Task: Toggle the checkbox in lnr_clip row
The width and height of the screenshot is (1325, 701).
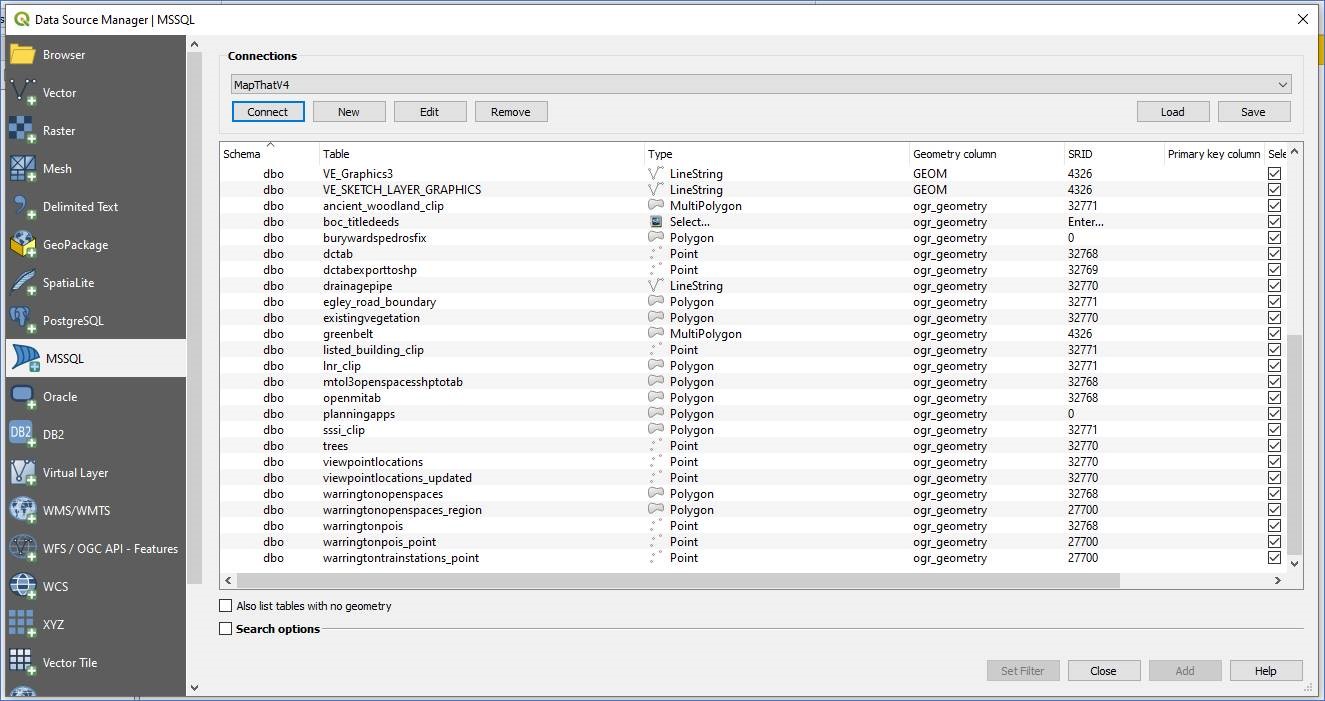Action: pyautogui.click(x=1274, y=366)
